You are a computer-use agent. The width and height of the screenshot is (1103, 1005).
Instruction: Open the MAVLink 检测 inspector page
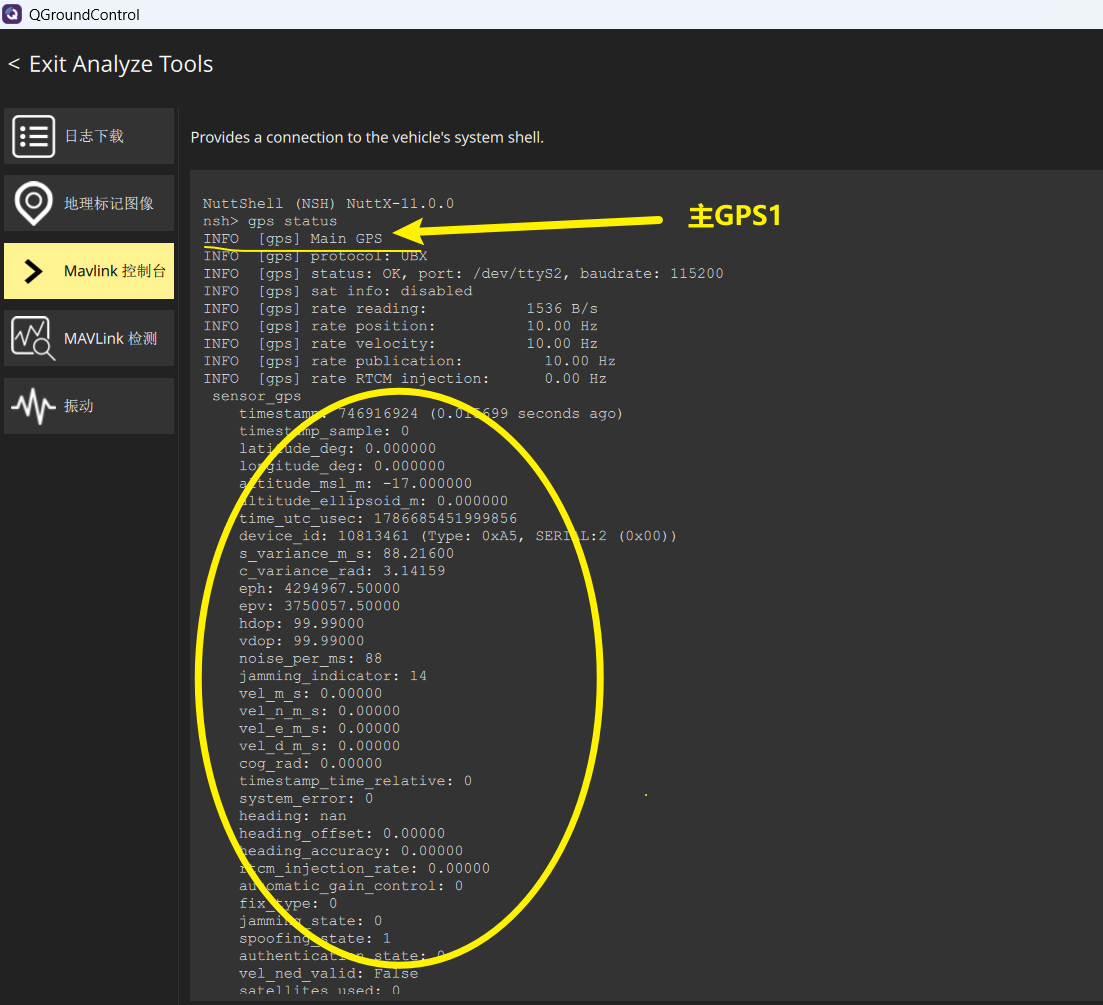(89, 338)
